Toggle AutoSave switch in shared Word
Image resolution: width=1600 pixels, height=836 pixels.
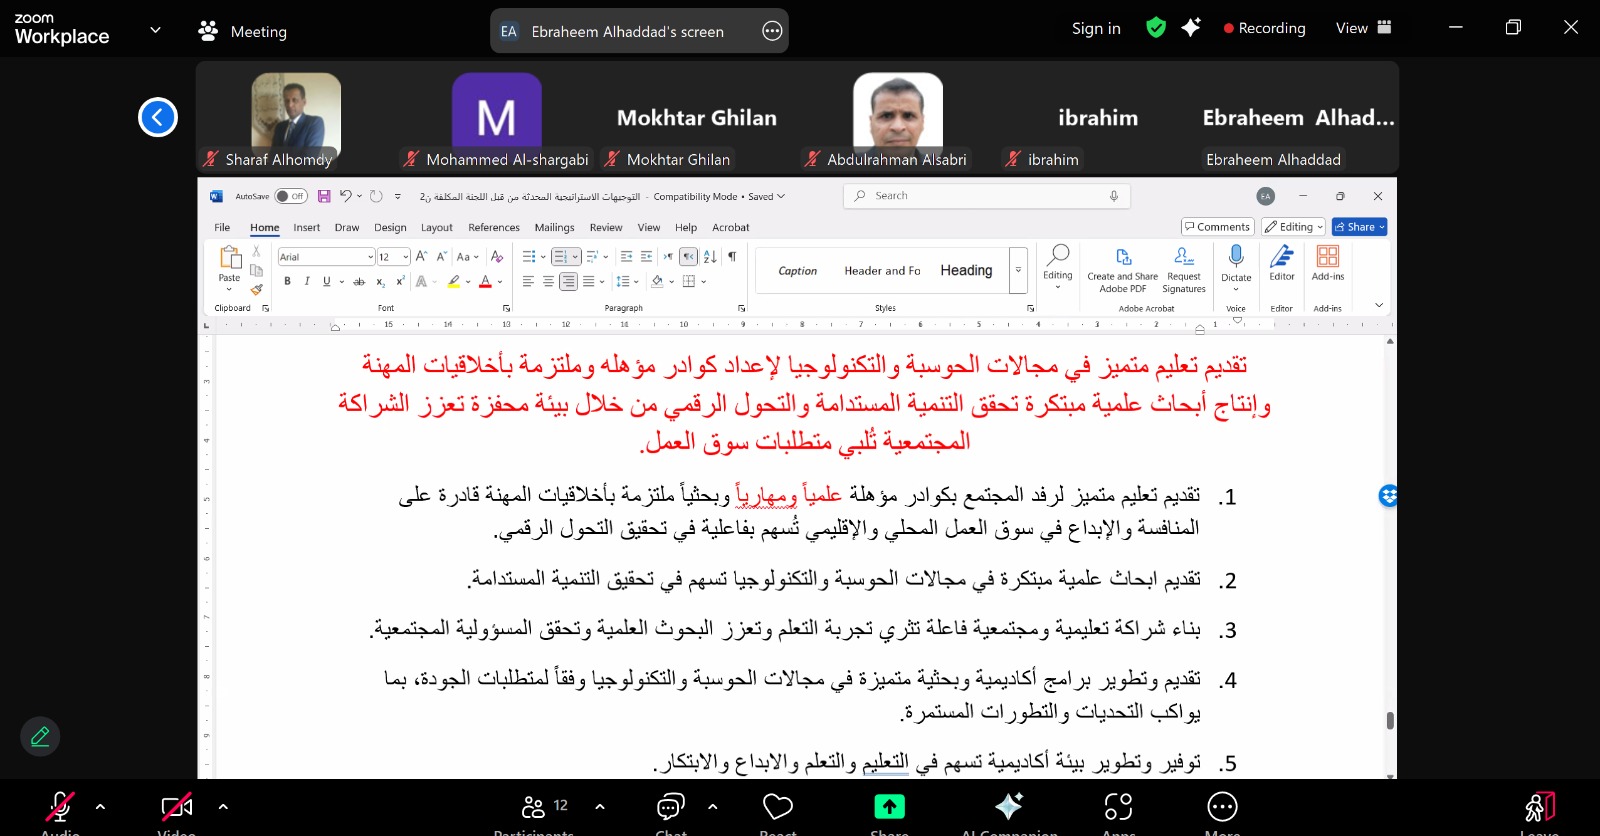click(291, 196)
